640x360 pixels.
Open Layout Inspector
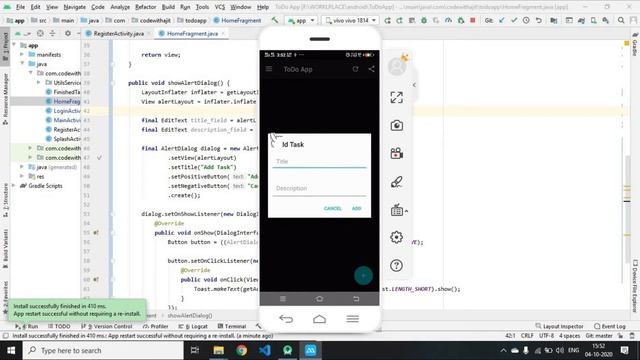click(x=560, y=327)
